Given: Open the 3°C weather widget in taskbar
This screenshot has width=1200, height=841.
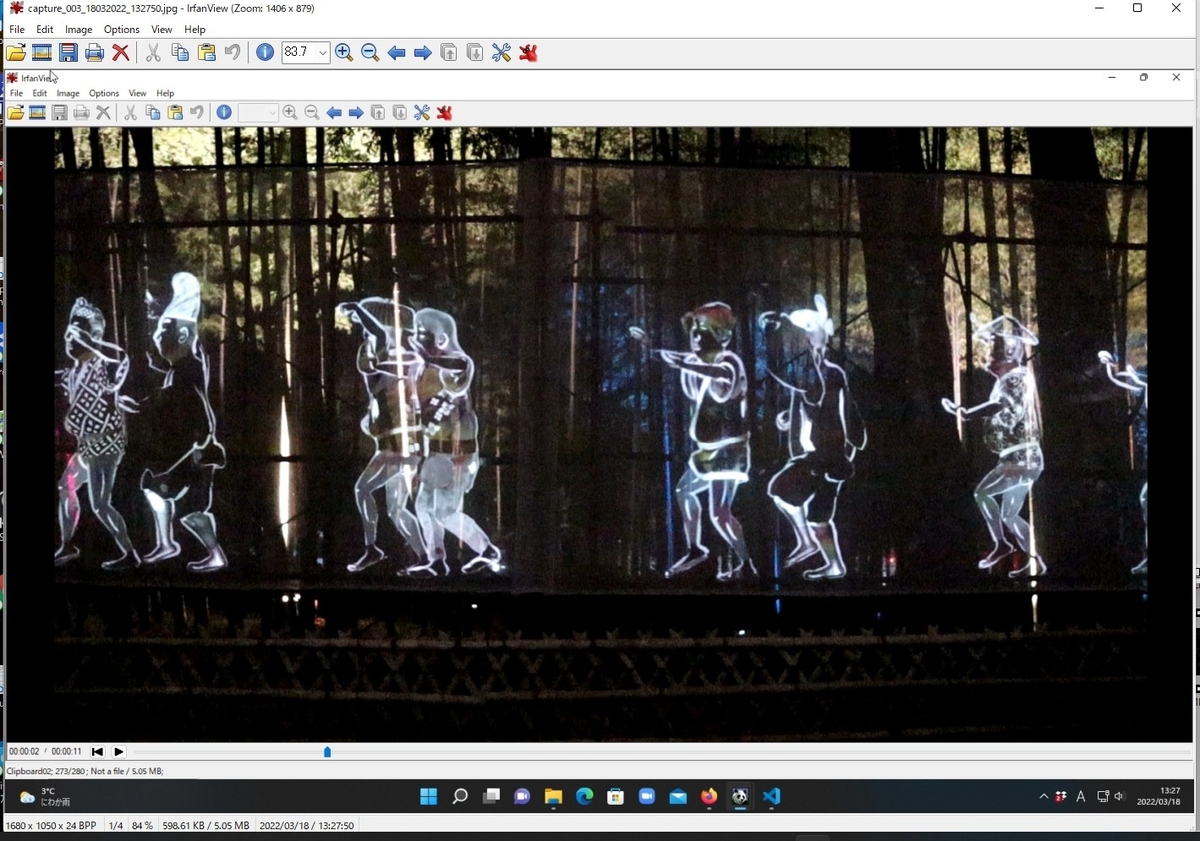Looking at the screenshot, I should pyautogui.click(x=45, y=797).
